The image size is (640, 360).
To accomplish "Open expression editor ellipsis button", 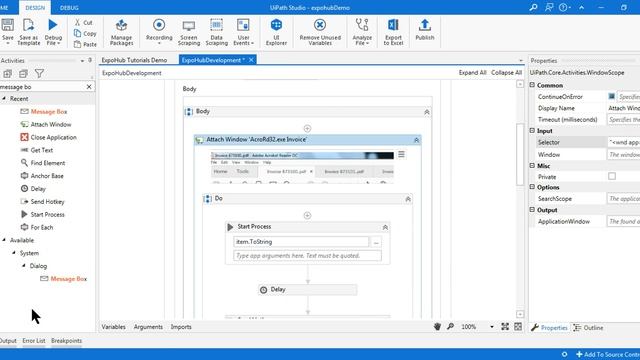I will (x=376, y=242).
